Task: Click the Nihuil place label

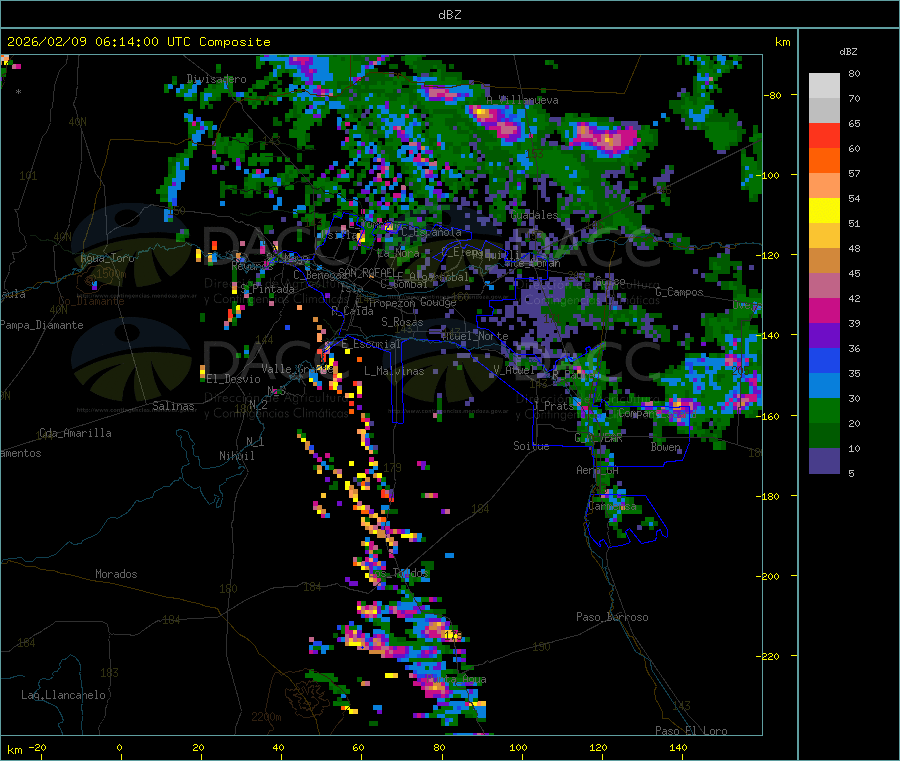Action: 236,456
